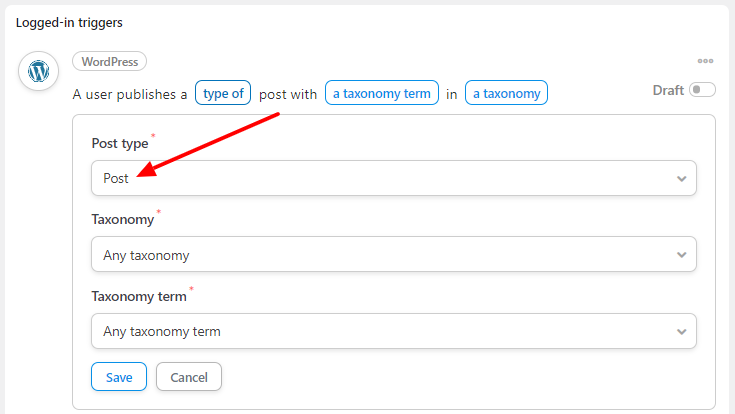Open the Post type dropdown
Image resolution: width=735 pixels, height=414 pixels.
point(394,178)
